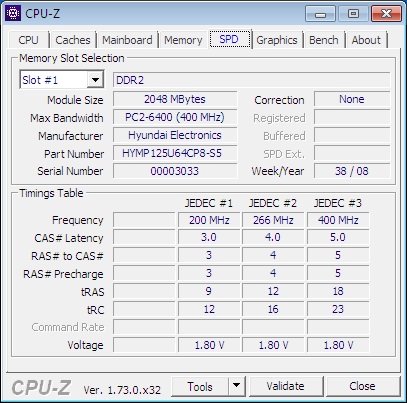The image size is (407, 403).
Task: Click the empty Registered field
Action: tap(352, 117)
